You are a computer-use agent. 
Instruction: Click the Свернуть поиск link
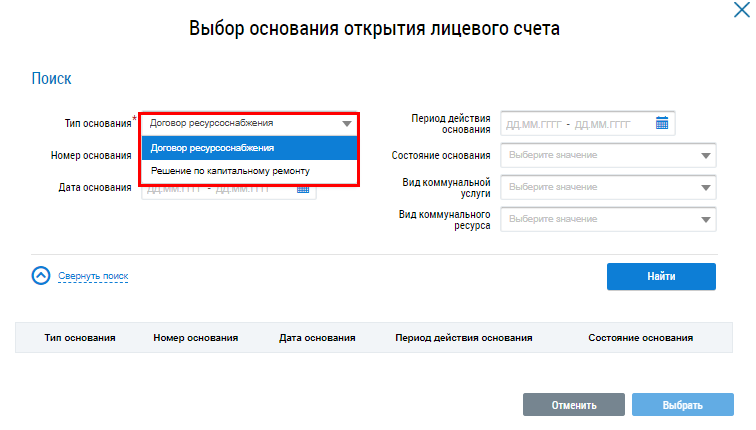tap(93, 276)
